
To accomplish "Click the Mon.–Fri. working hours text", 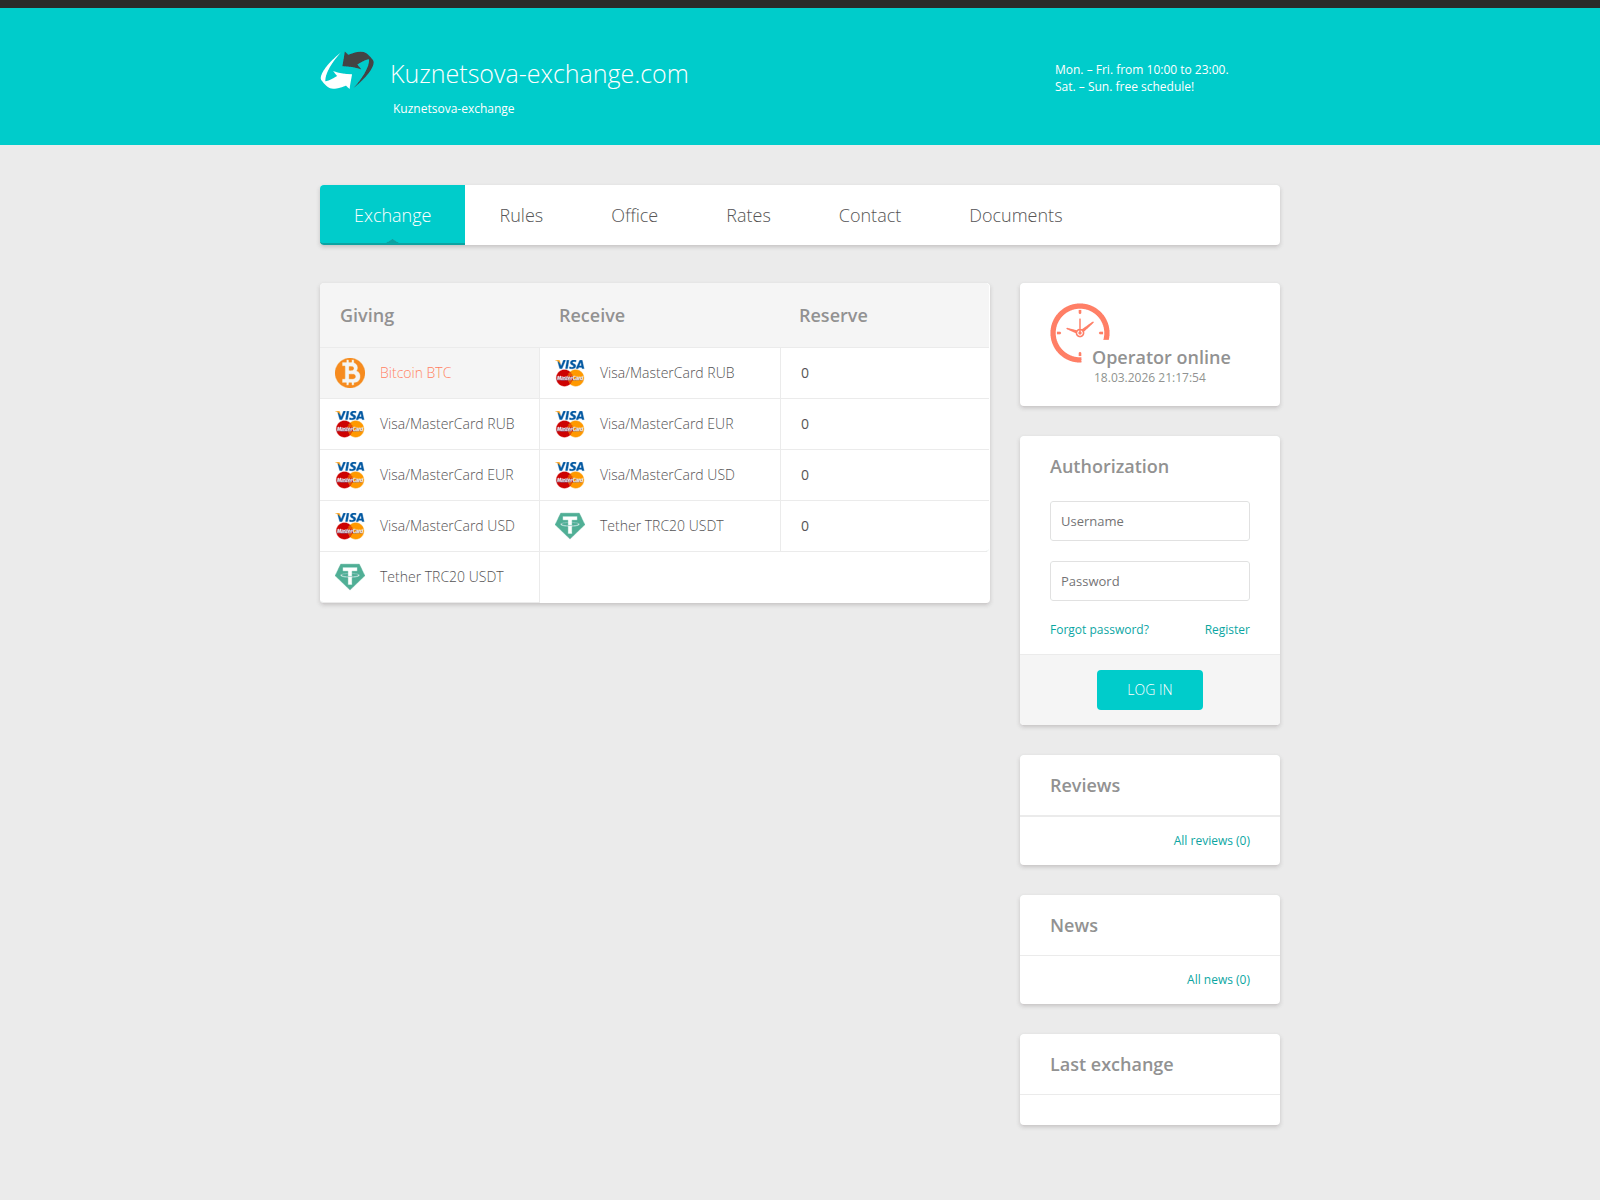I will point(1142,70).
